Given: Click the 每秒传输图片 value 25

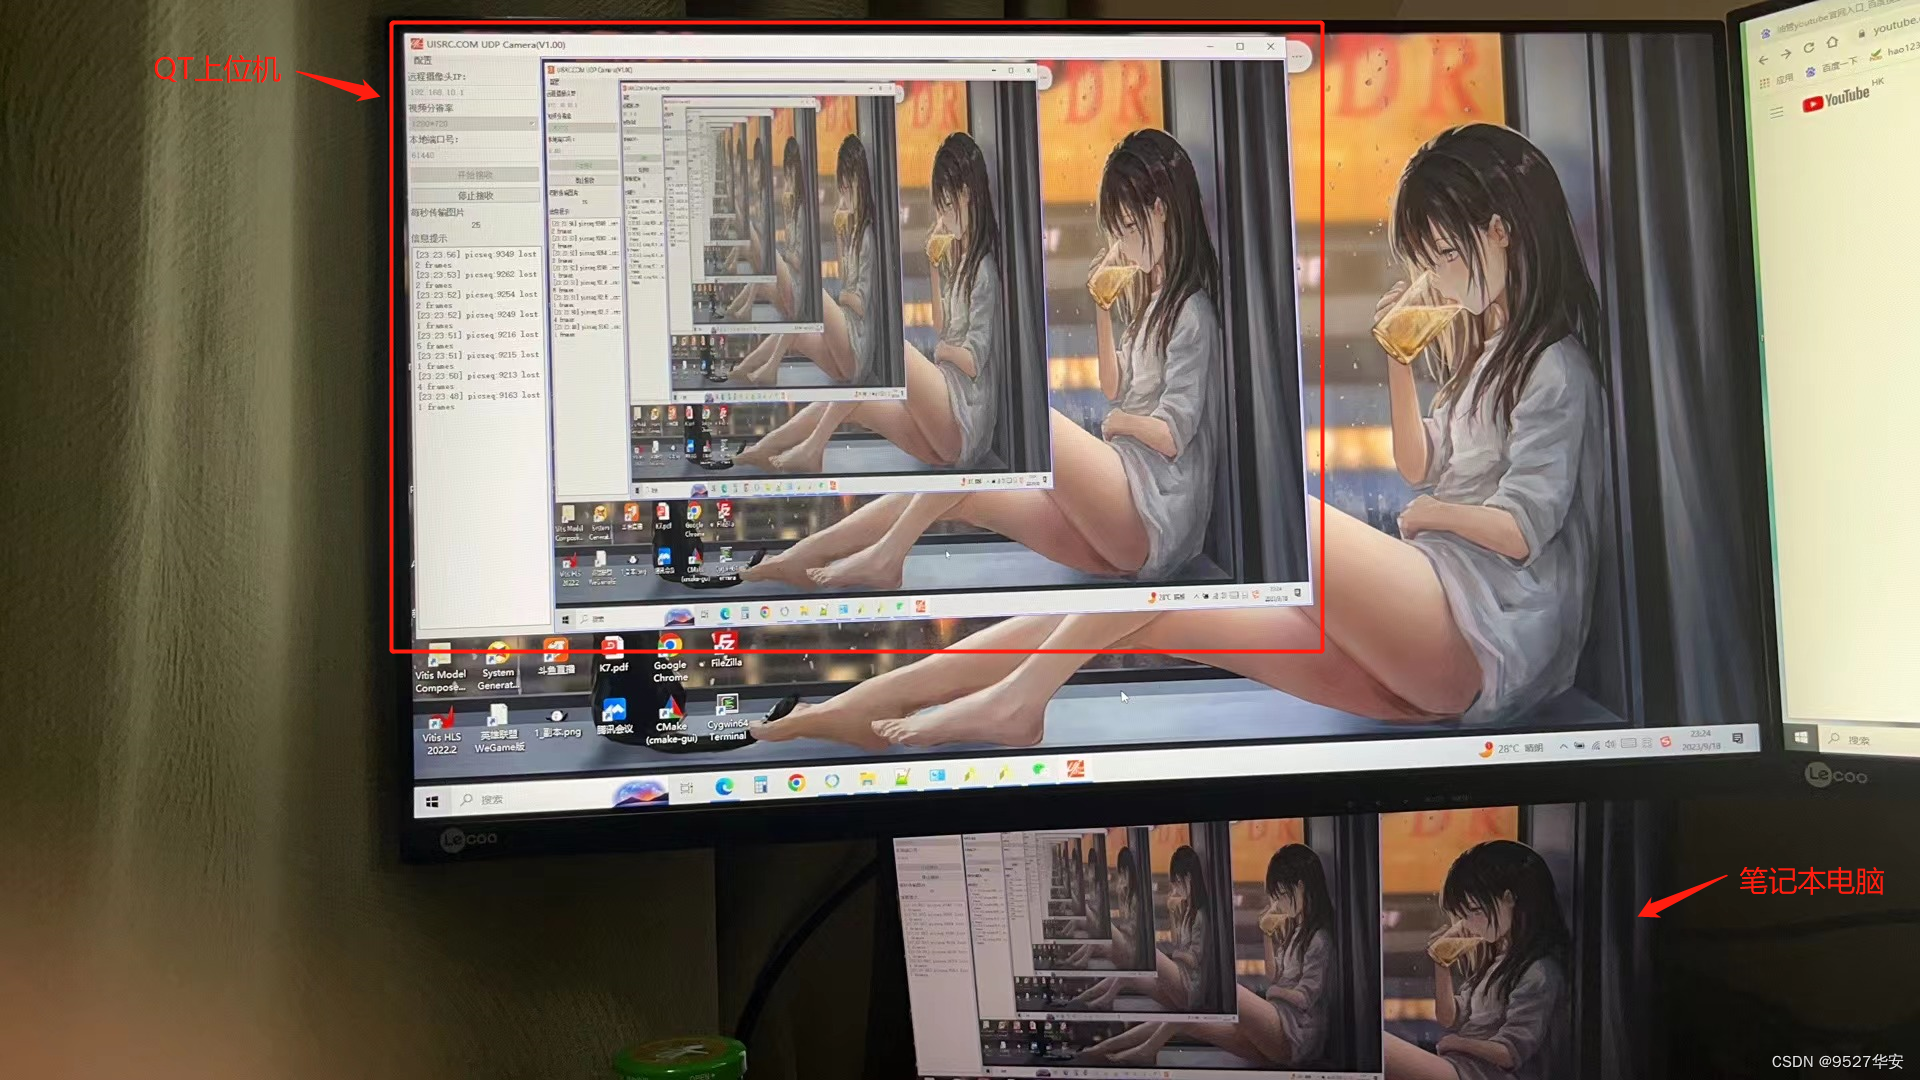Looking at the screenshot, I should (476, 225).
